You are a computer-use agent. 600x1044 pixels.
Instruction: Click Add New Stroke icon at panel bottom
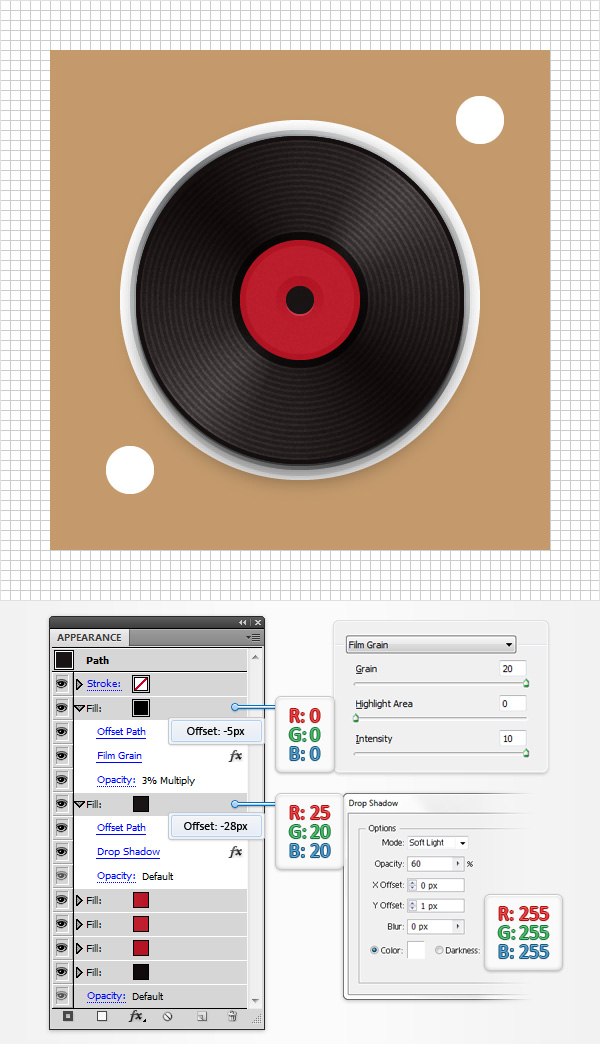tap(68, 1016)
